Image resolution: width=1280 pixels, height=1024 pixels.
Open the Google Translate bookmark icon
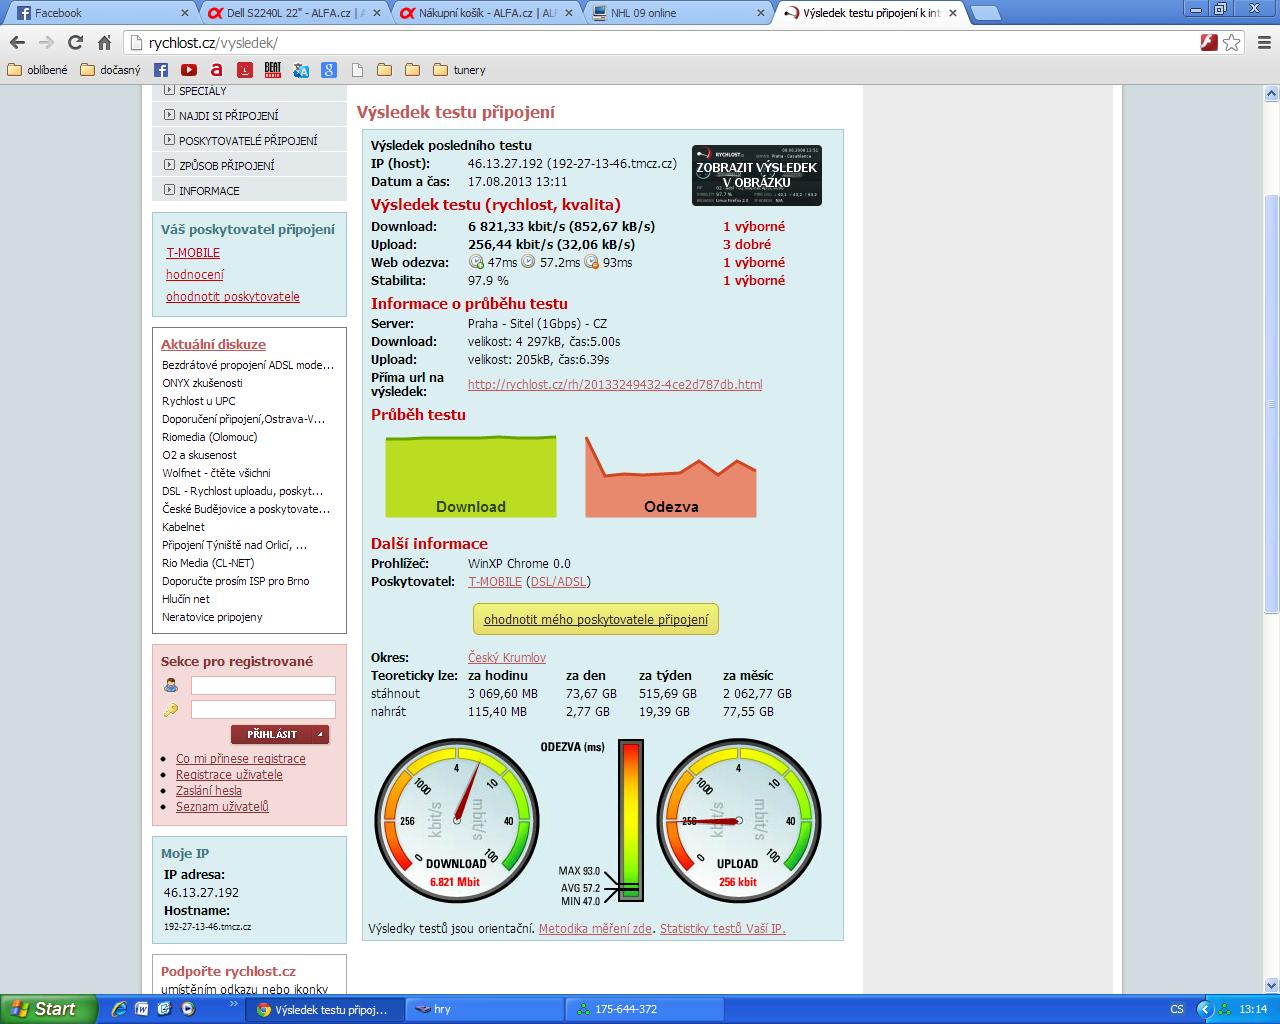301,70
